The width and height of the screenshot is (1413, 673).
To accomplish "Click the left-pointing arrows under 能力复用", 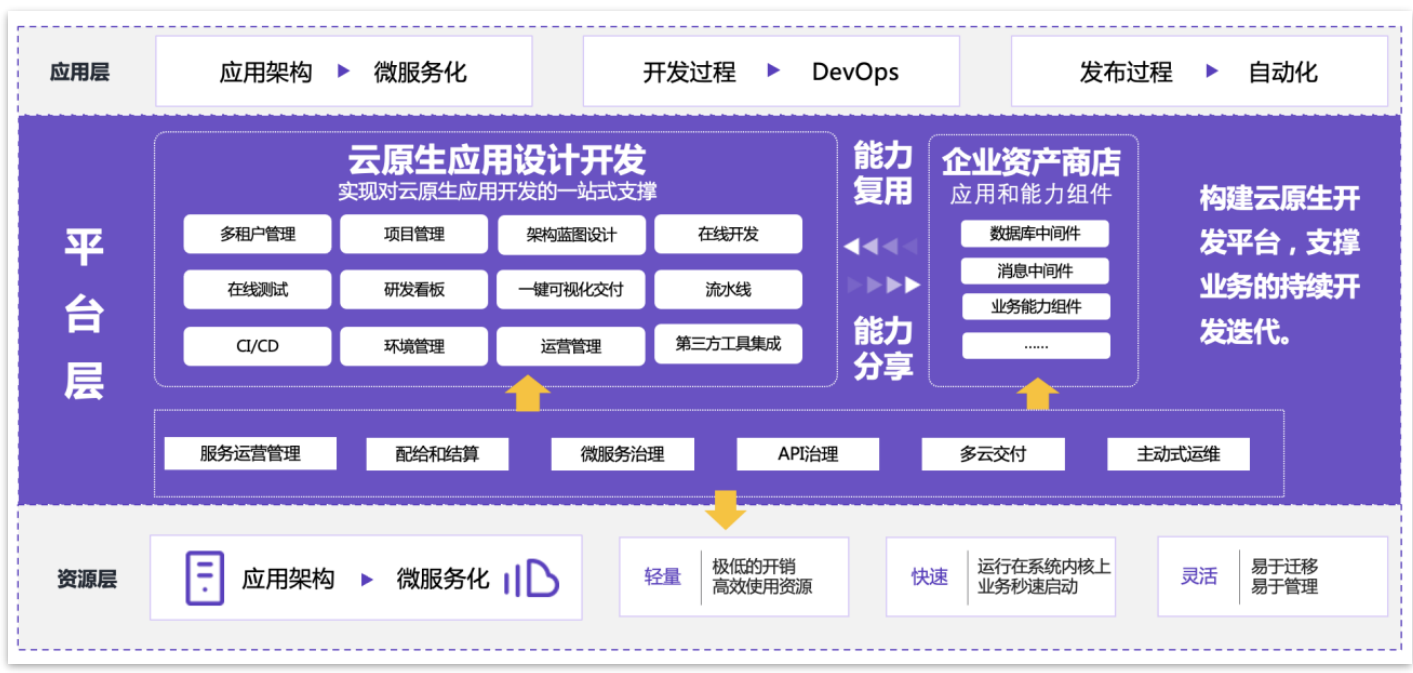I will 881,246.
